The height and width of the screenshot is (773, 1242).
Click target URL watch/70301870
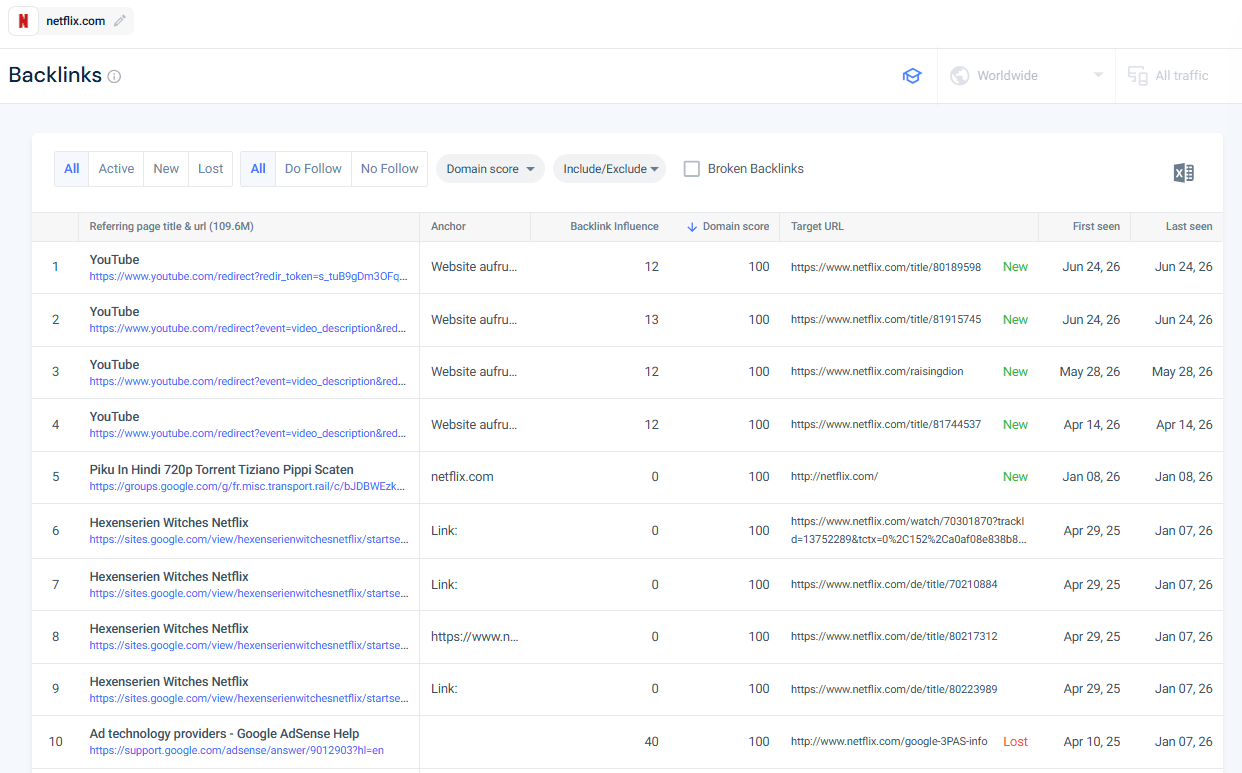(908, 530)
